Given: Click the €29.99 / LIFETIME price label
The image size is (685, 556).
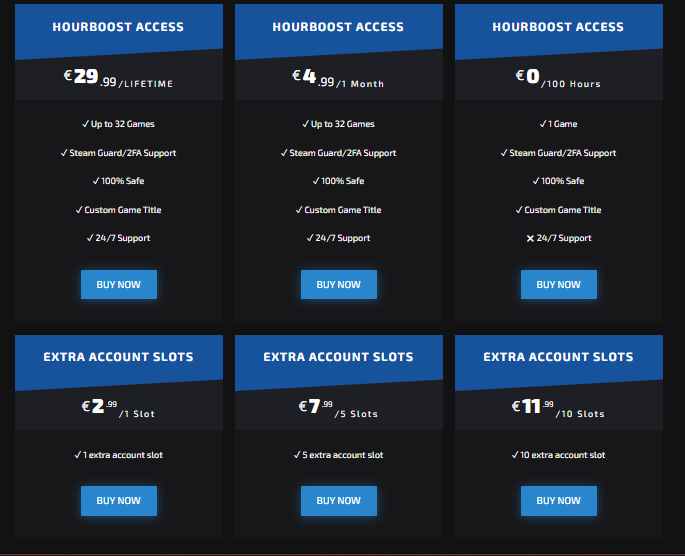Looking at the screenshot, I should (118, 78).
